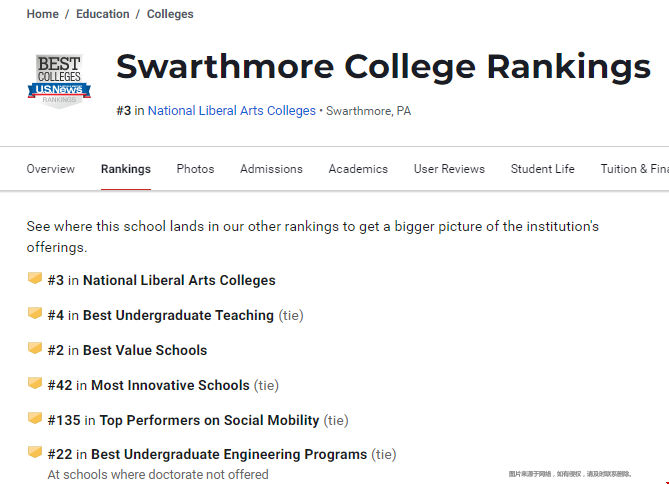Open the Student Life tab

click(x=542, y=169)
